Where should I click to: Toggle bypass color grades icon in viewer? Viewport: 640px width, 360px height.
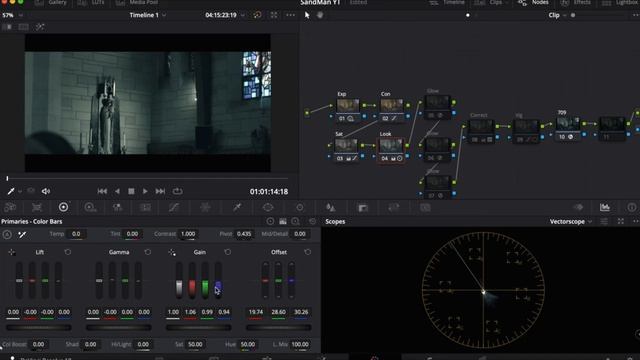pyautogui.click(x=257, y=15)
